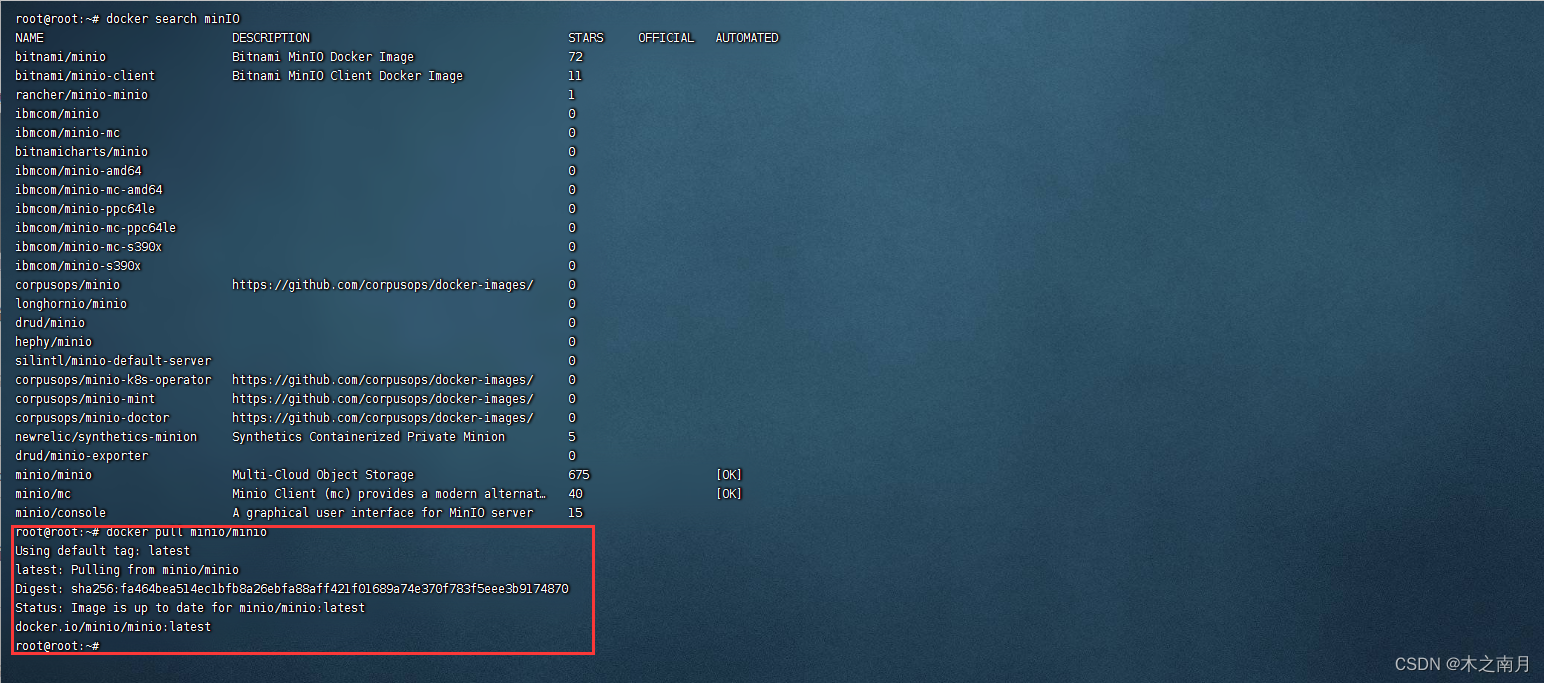
Task: Click the 'A graphical user interface' description
Action: pos(383,513)
